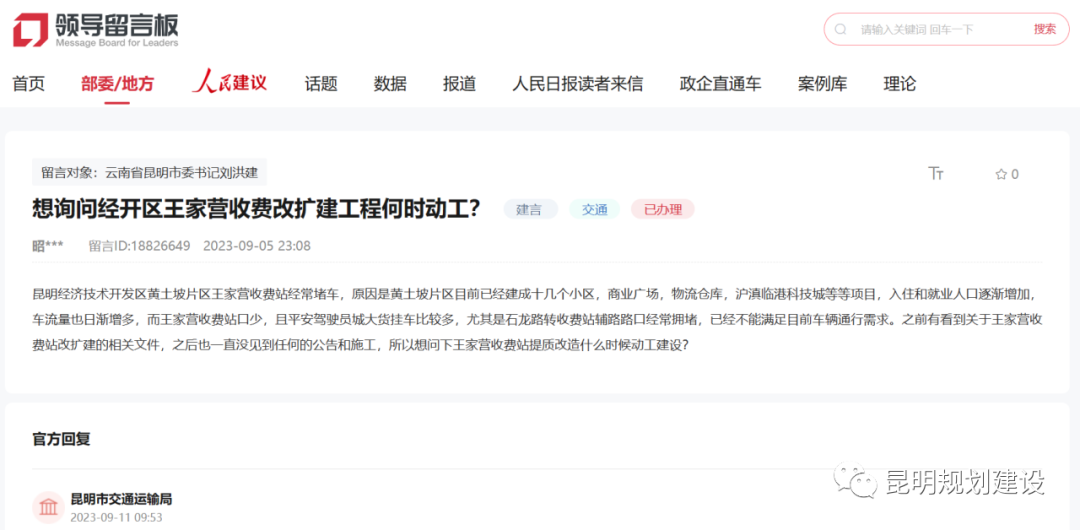
Task: Open the 首页 home tab
Action: point(29,84)
